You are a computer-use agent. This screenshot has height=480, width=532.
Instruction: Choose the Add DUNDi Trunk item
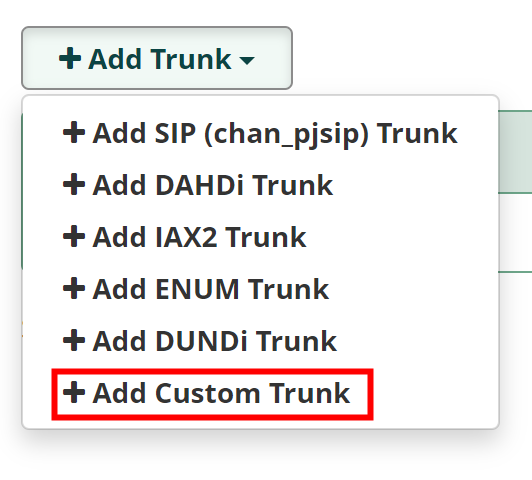(x=260, y=341)
